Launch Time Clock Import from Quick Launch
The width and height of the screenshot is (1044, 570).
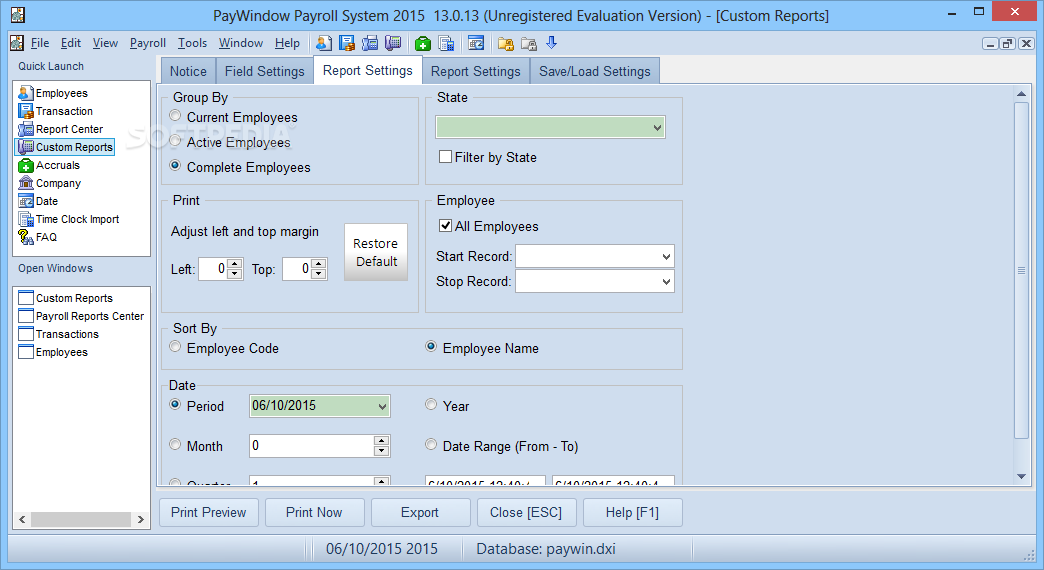click(69, 219)
